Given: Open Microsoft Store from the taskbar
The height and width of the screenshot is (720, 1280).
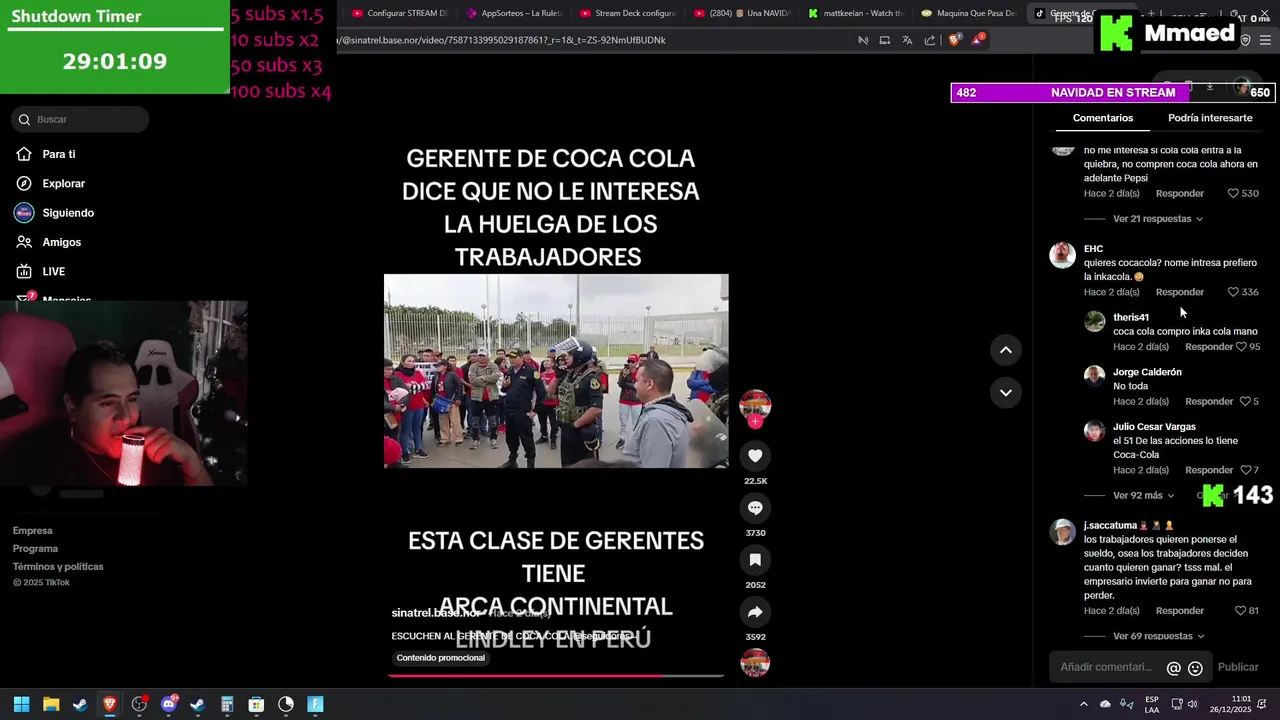Looking at the screenshot, I should 256,704.
